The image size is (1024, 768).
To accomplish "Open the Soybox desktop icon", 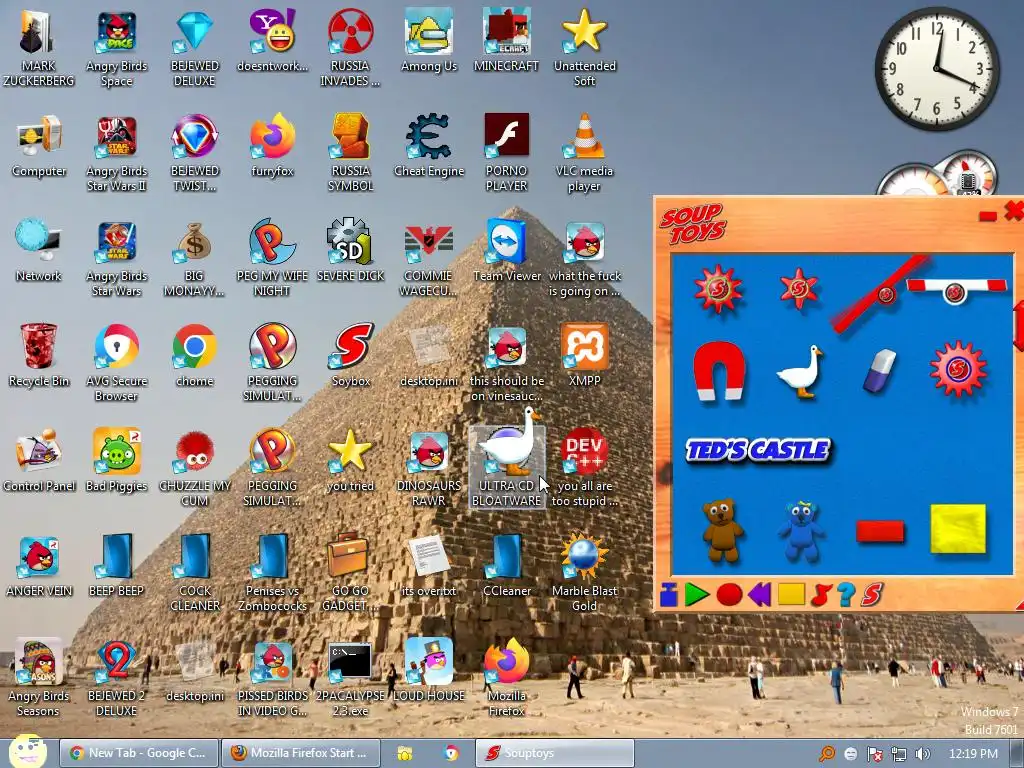I will pyautogui.click(x=351, y=356).
